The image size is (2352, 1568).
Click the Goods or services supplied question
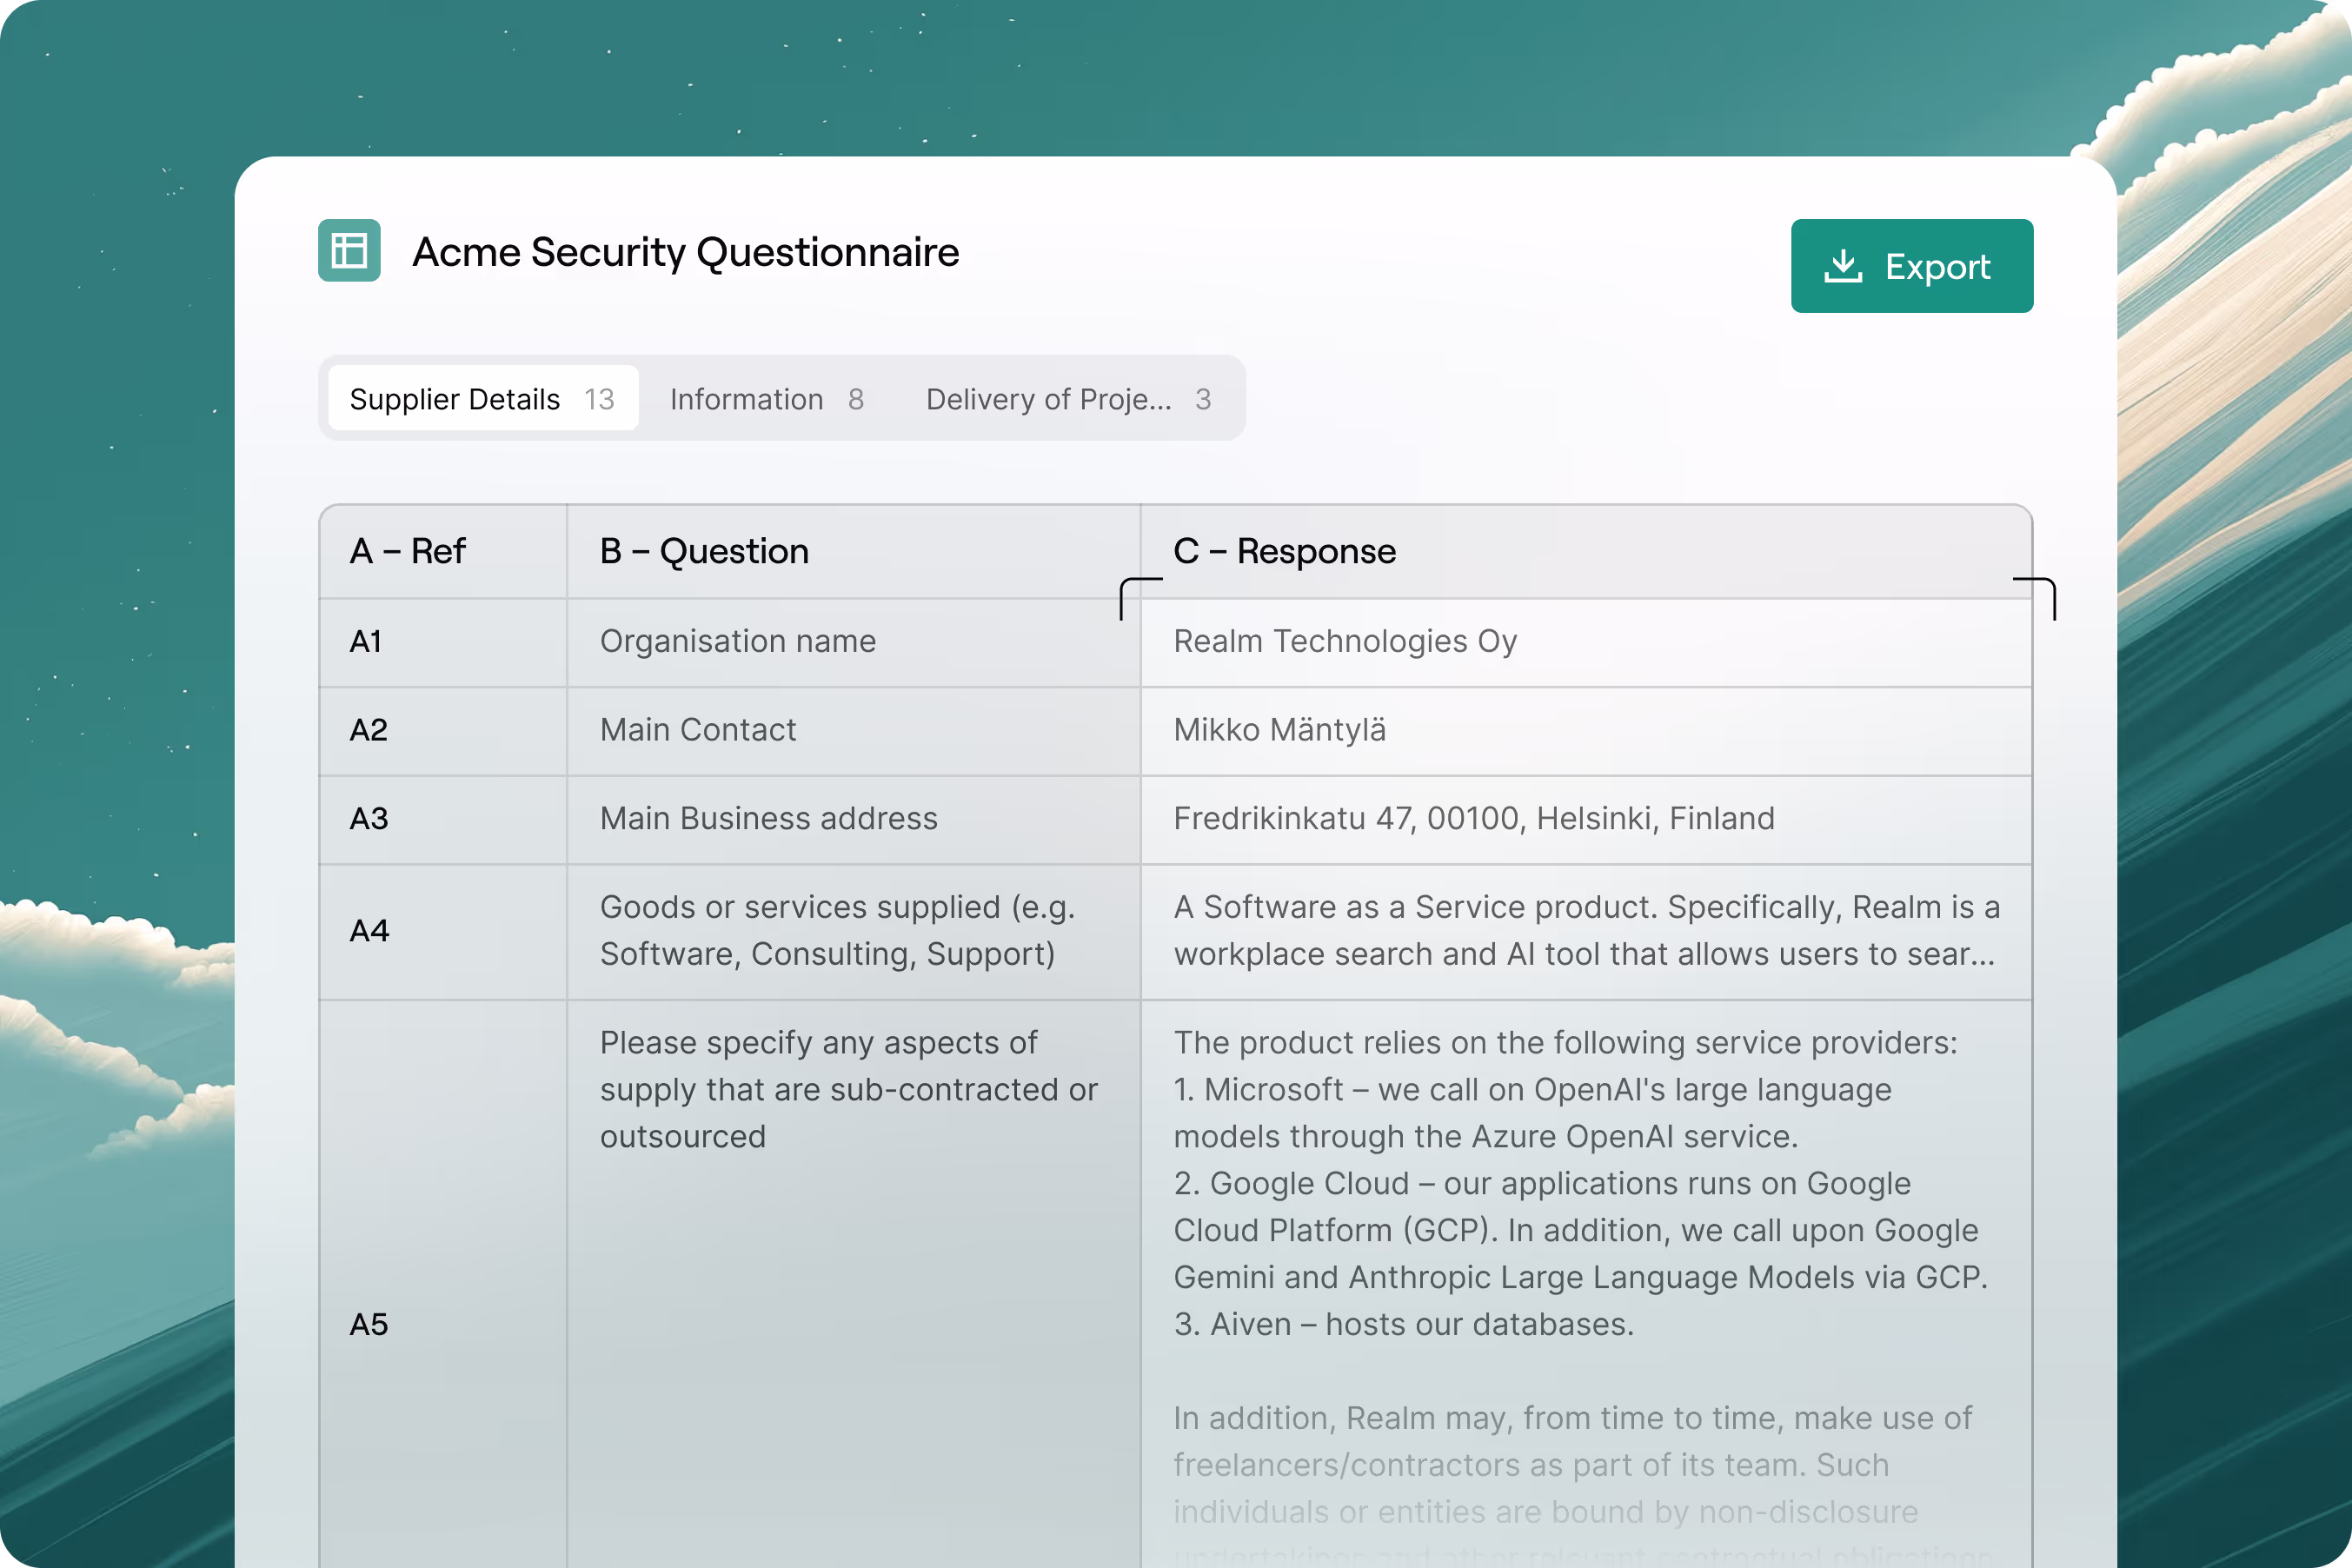(x=837, y=931)
